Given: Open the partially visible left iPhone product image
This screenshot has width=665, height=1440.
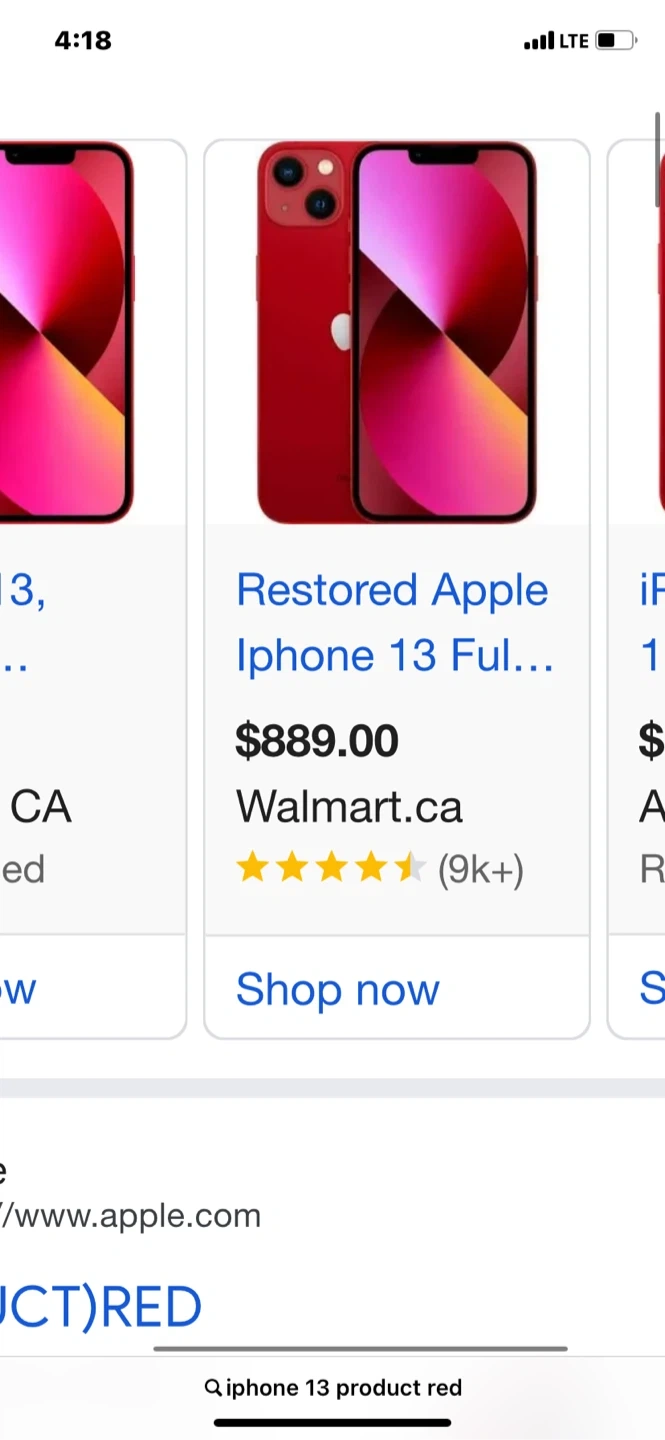Looking at the screenshot, I should point(66,332).
